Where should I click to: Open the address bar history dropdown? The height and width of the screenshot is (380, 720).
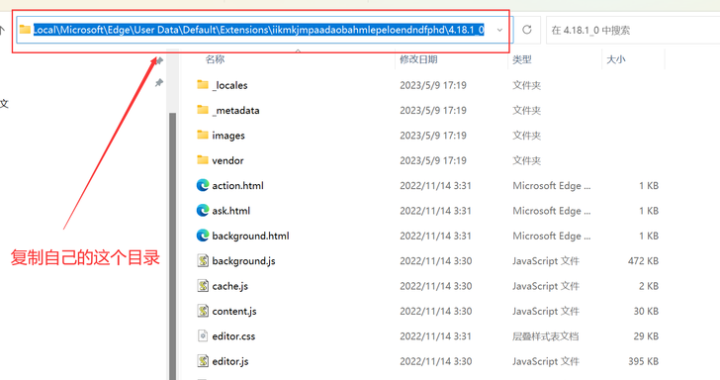pos(500,30)
